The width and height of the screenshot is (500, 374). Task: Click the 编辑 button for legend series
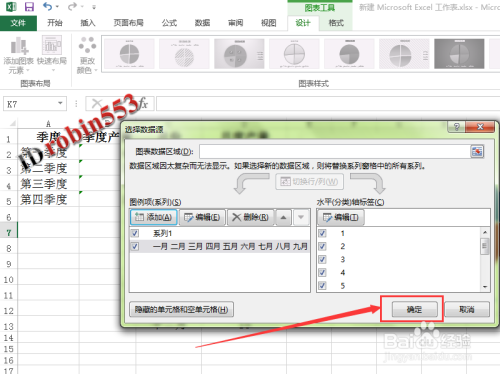pos(202,217)
